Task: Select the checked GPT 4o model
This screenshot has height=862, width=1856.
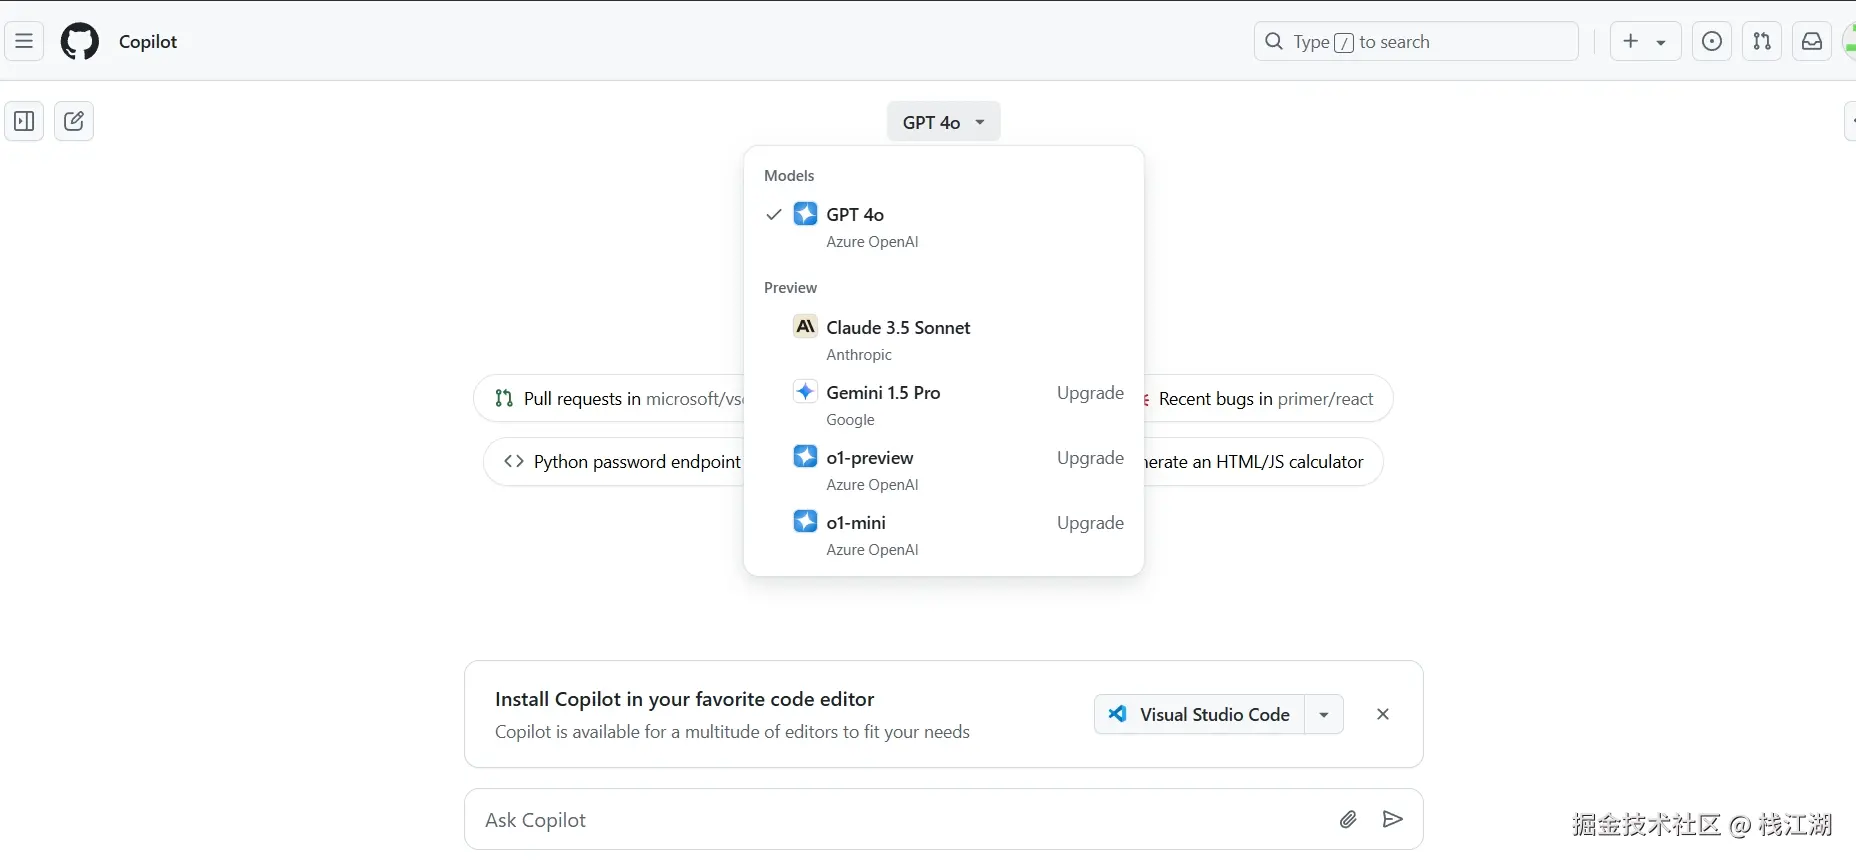Action: pyautogui.click(x=855, y=215)
